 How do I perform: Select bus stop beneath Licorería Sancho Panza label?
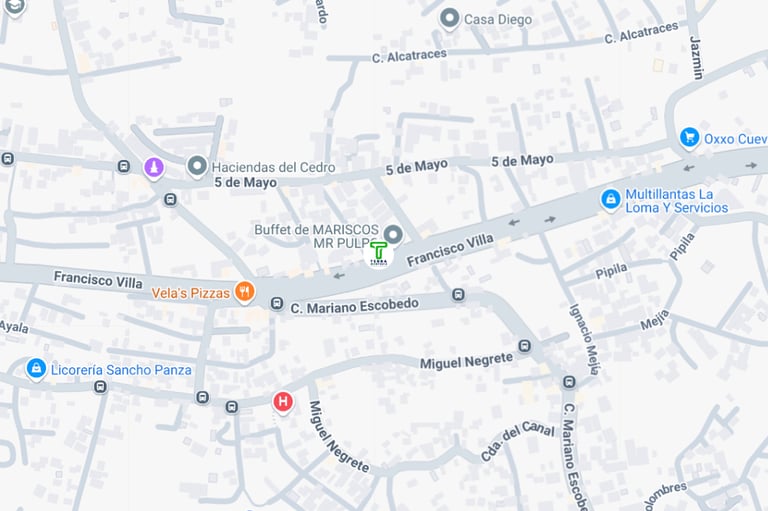pyautogui.click(x=100, y=388)
